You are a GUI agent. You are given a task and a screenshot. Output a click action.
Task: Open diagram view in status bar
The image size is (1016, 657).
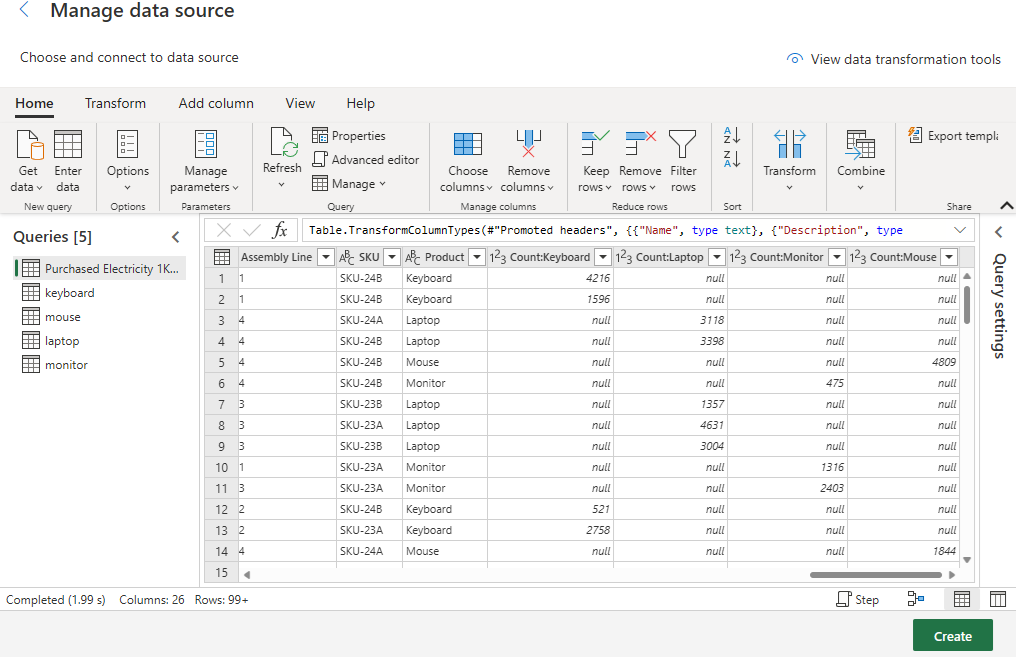point(915,599)
